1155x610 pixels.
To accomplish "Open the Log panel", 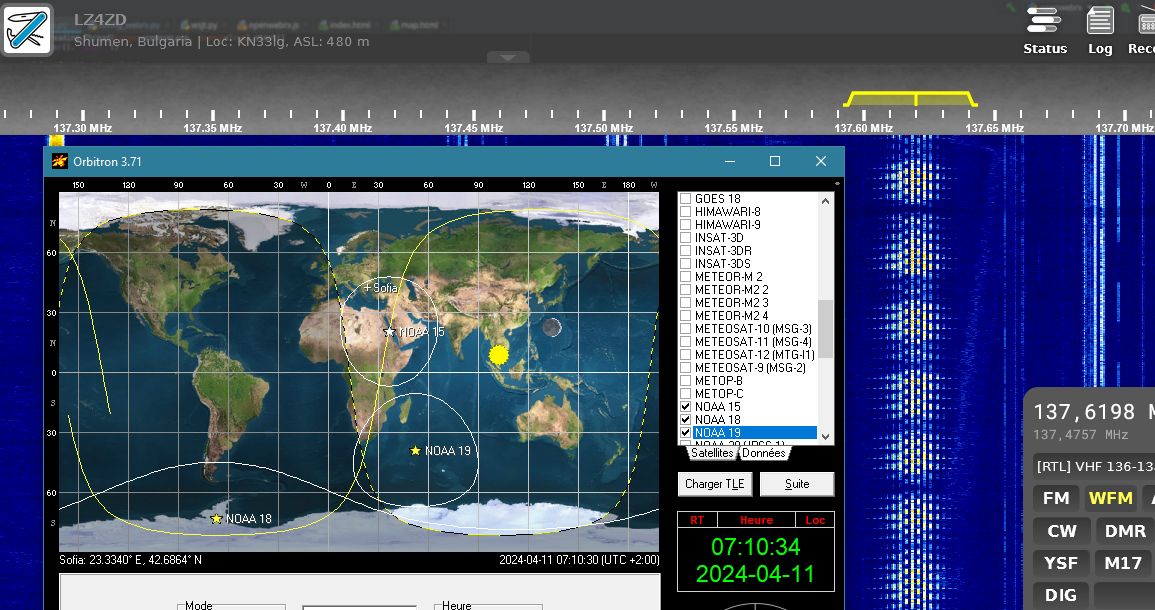I will [x=1100, y=30].
